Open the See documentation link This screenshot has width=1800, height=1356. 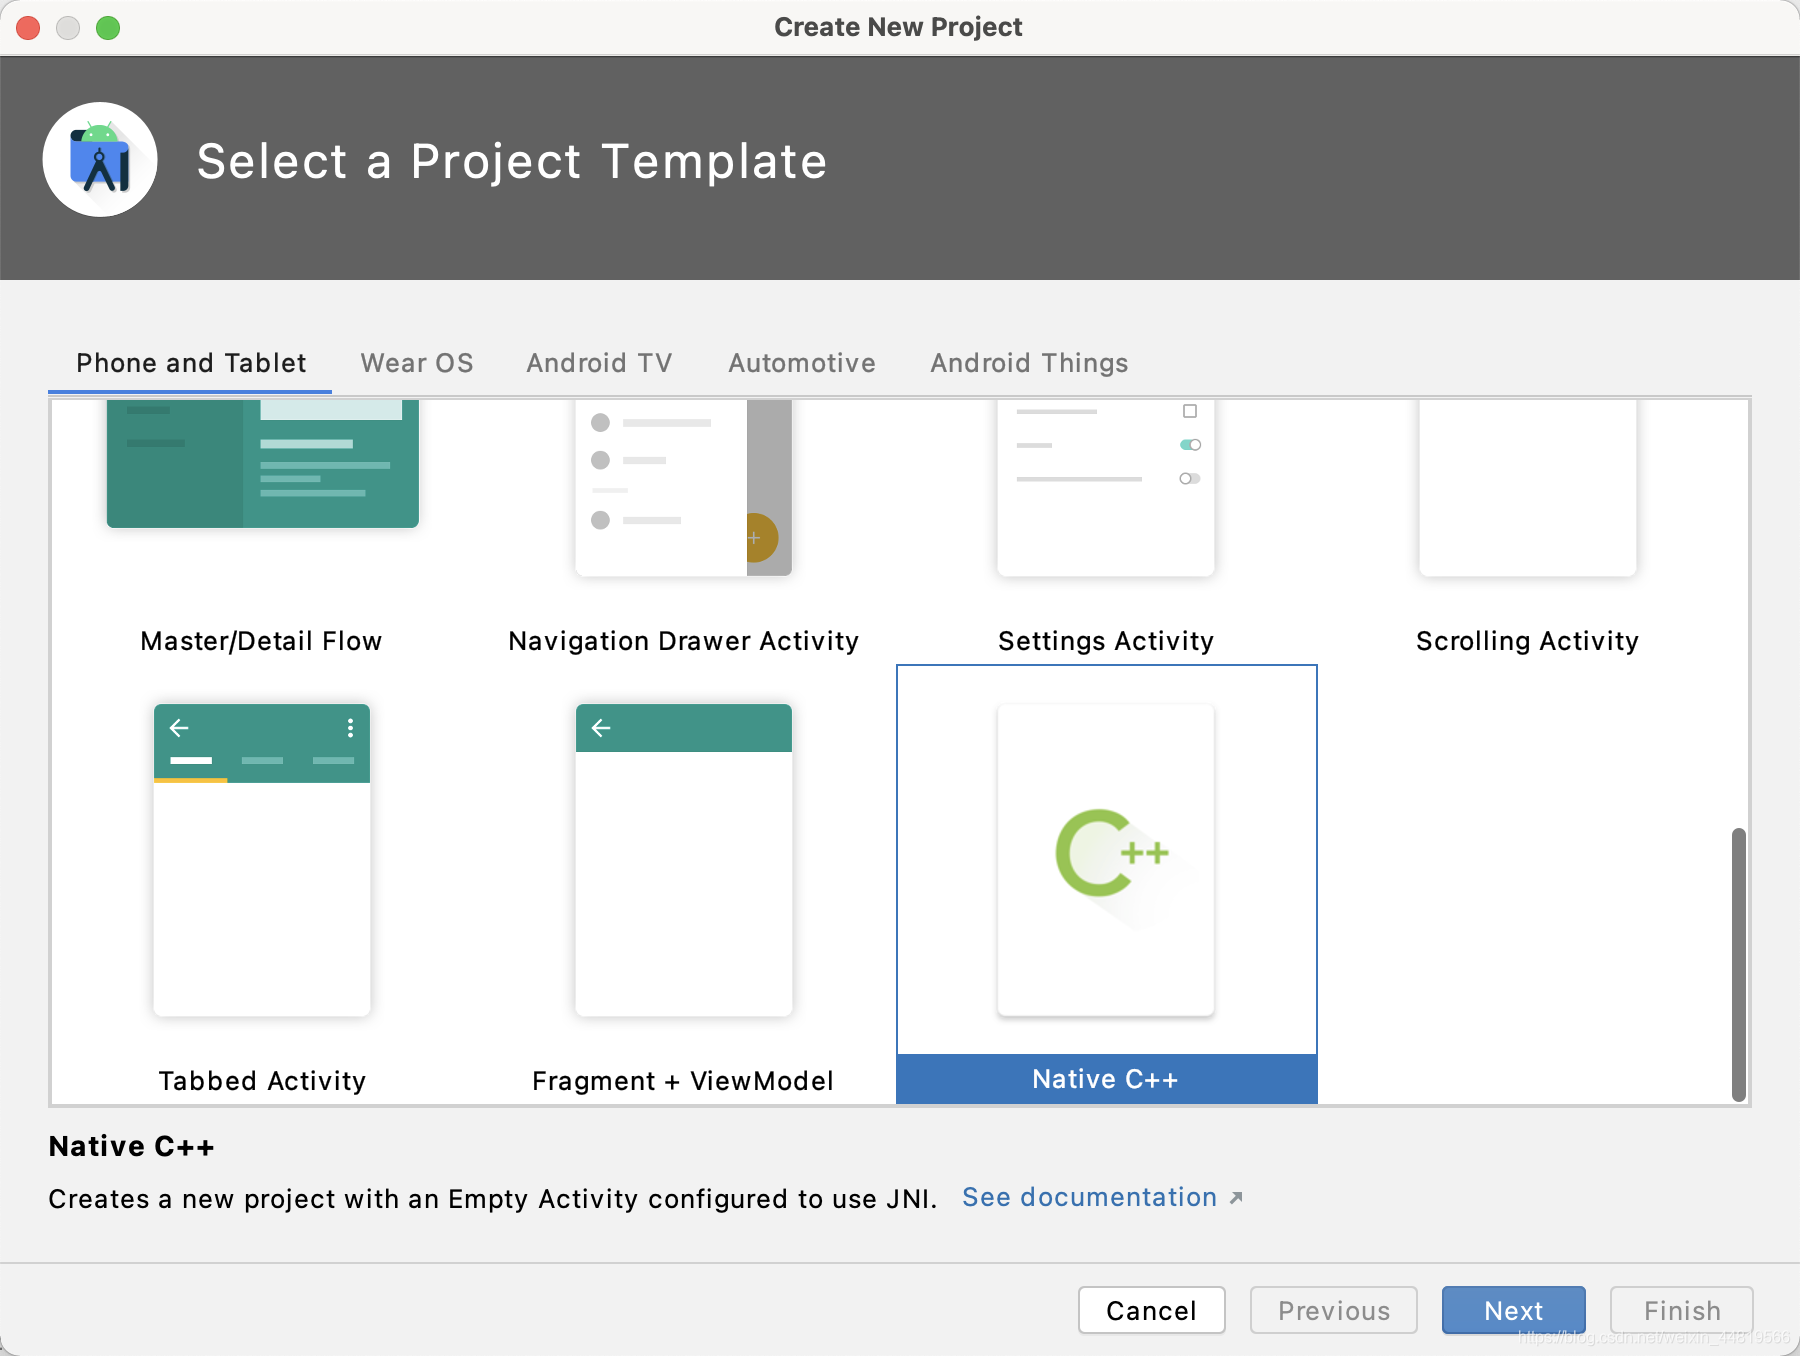pyautogui.click(x=1089, y=1197)
